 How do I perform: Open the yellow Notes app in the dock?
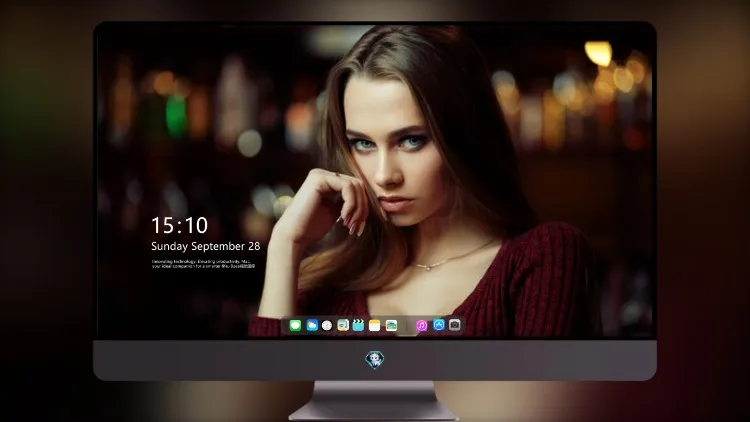[x=375, y=326]
